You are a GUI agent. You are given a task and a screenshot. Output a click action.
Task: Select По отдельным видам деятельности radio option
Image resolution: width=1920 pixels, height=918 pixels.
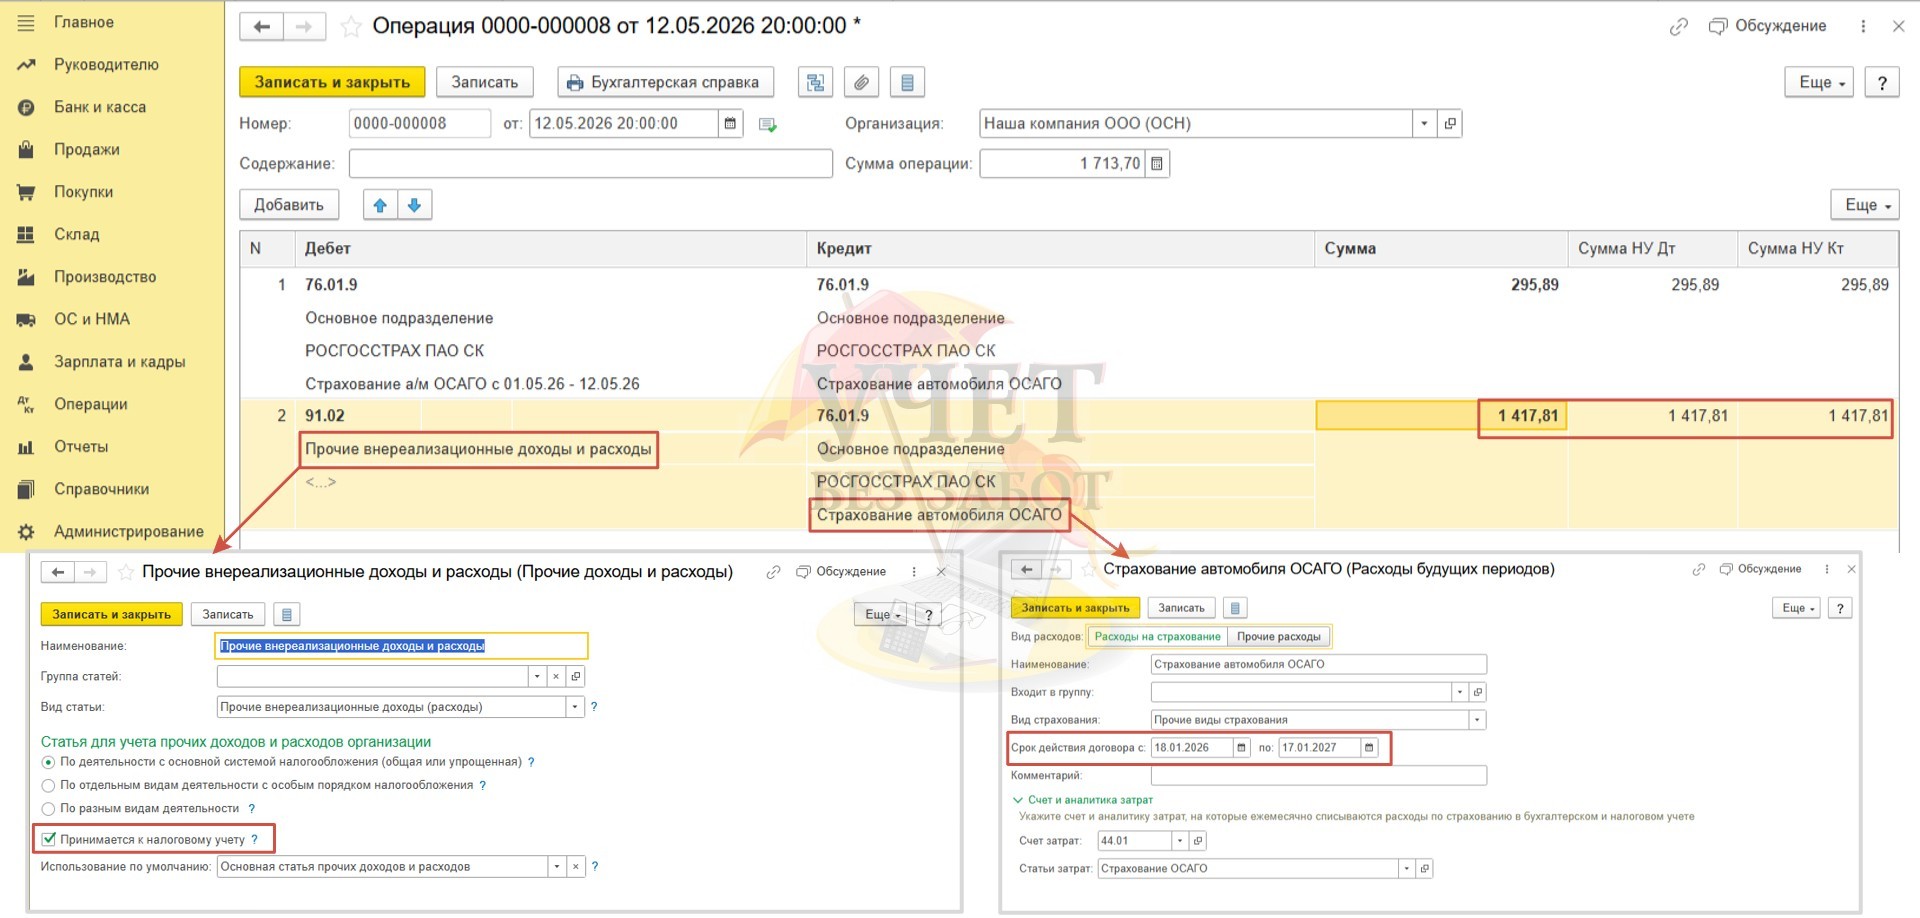click(x=48, y=786)
